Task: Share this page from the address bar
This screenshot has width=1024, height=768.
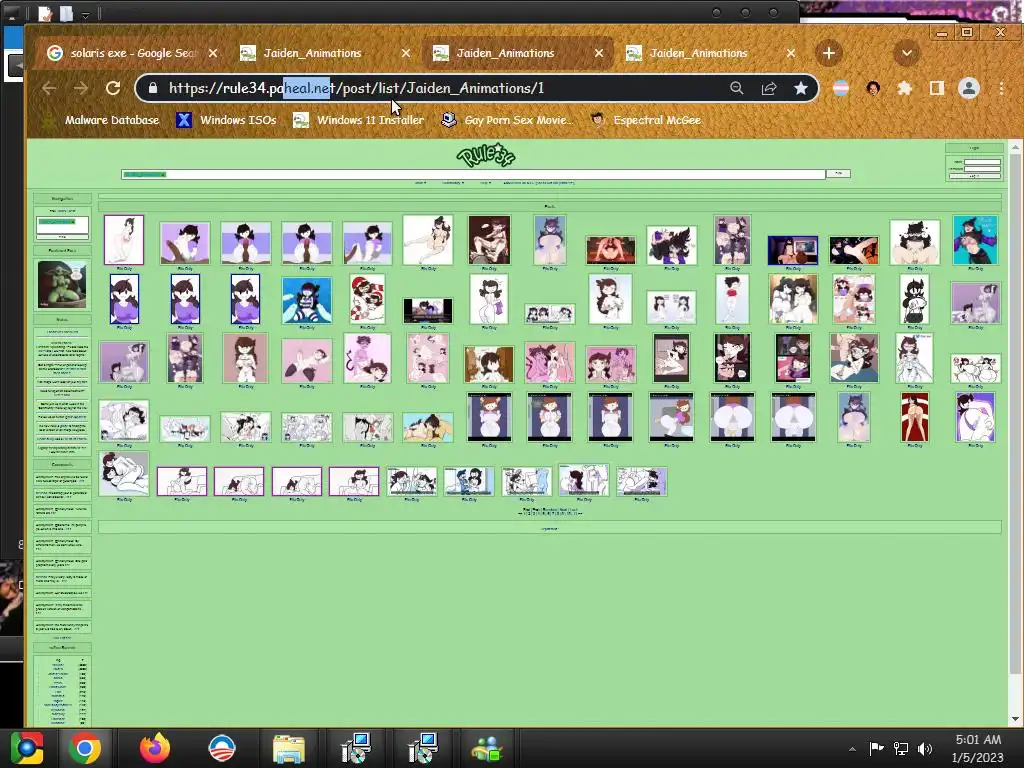Action: pyautogui.click(x=769, y=88)
